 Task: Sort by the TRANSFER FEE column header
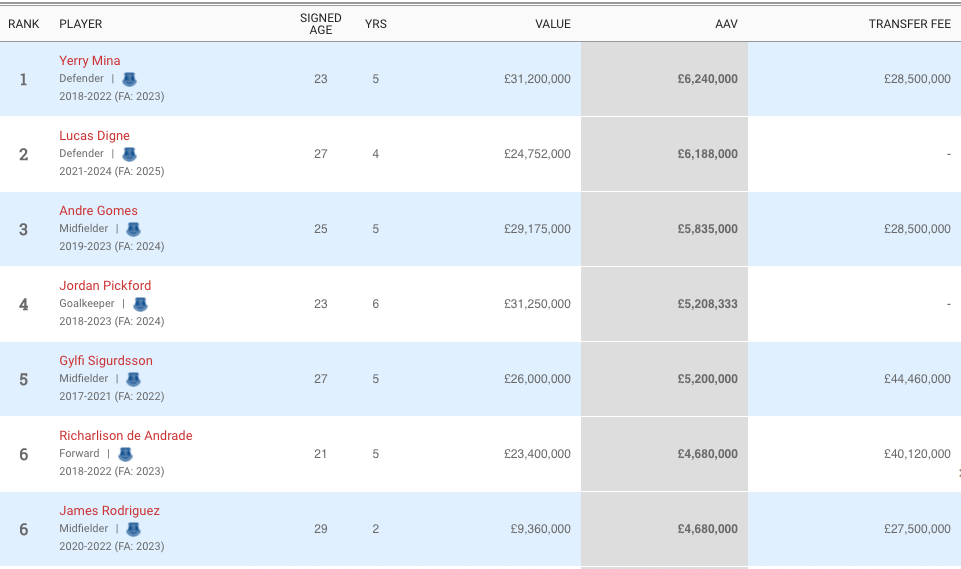(909, 24)
